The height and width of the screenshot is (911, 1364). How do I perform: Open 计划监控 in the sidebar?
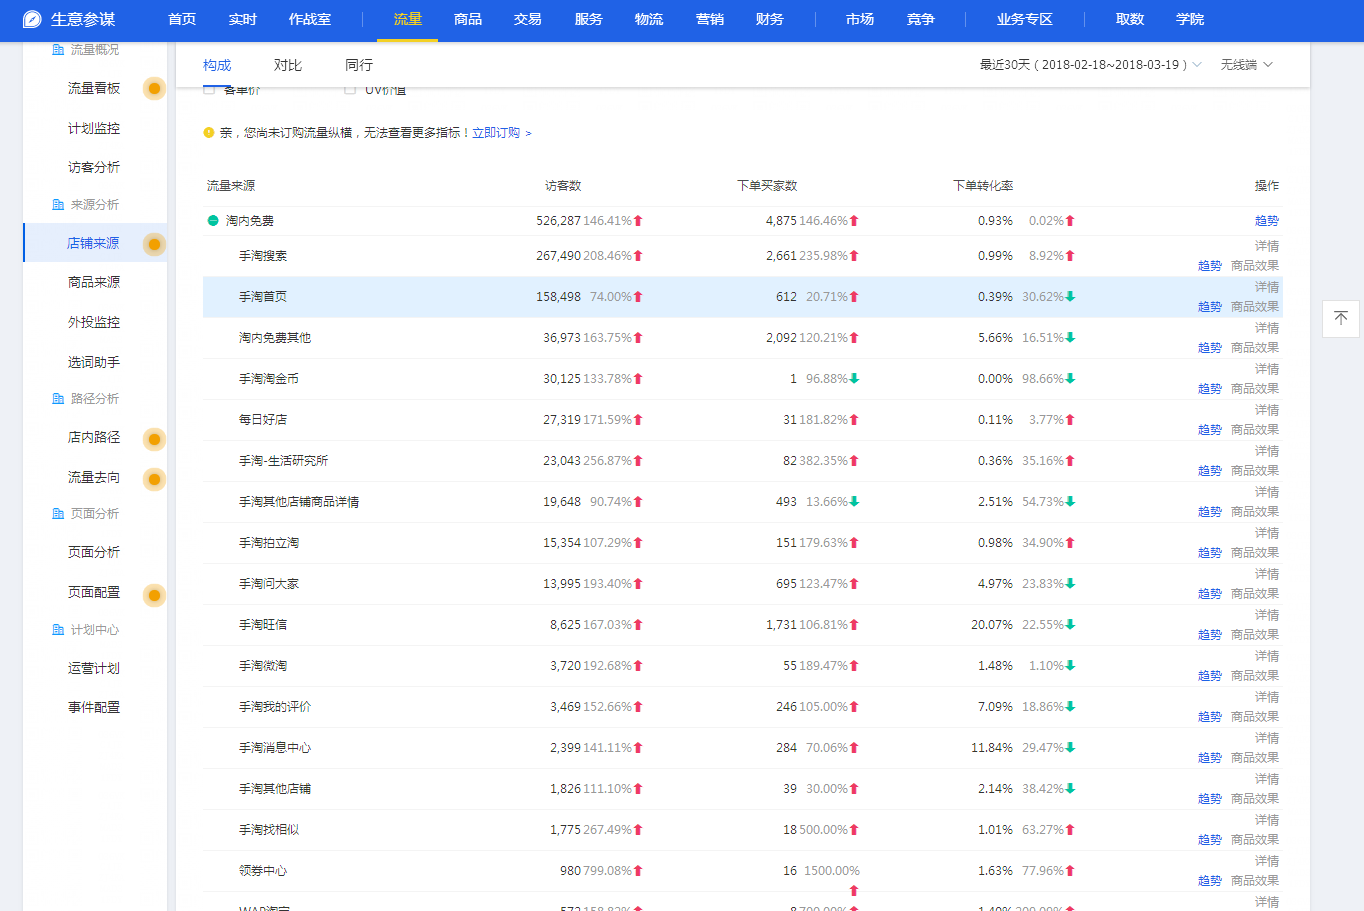point(94,128)
